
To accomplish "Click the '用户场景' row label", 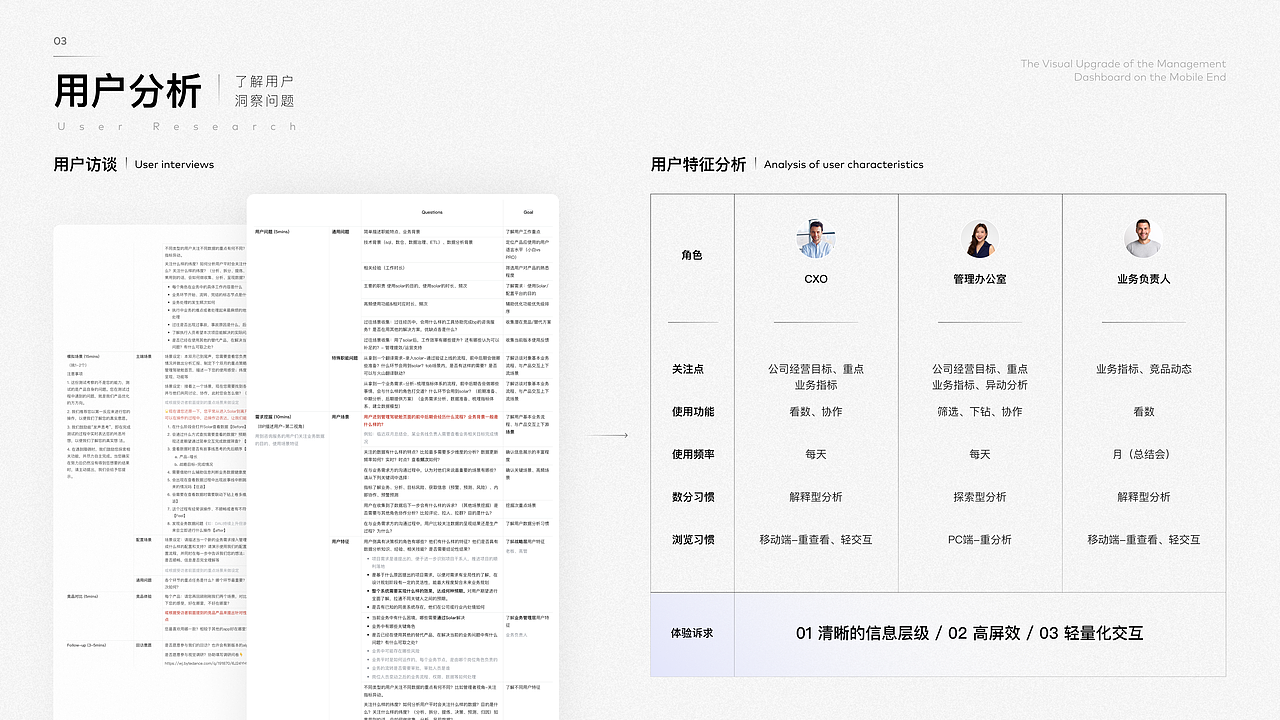I will pyautogui.click(x=341, y=416).
